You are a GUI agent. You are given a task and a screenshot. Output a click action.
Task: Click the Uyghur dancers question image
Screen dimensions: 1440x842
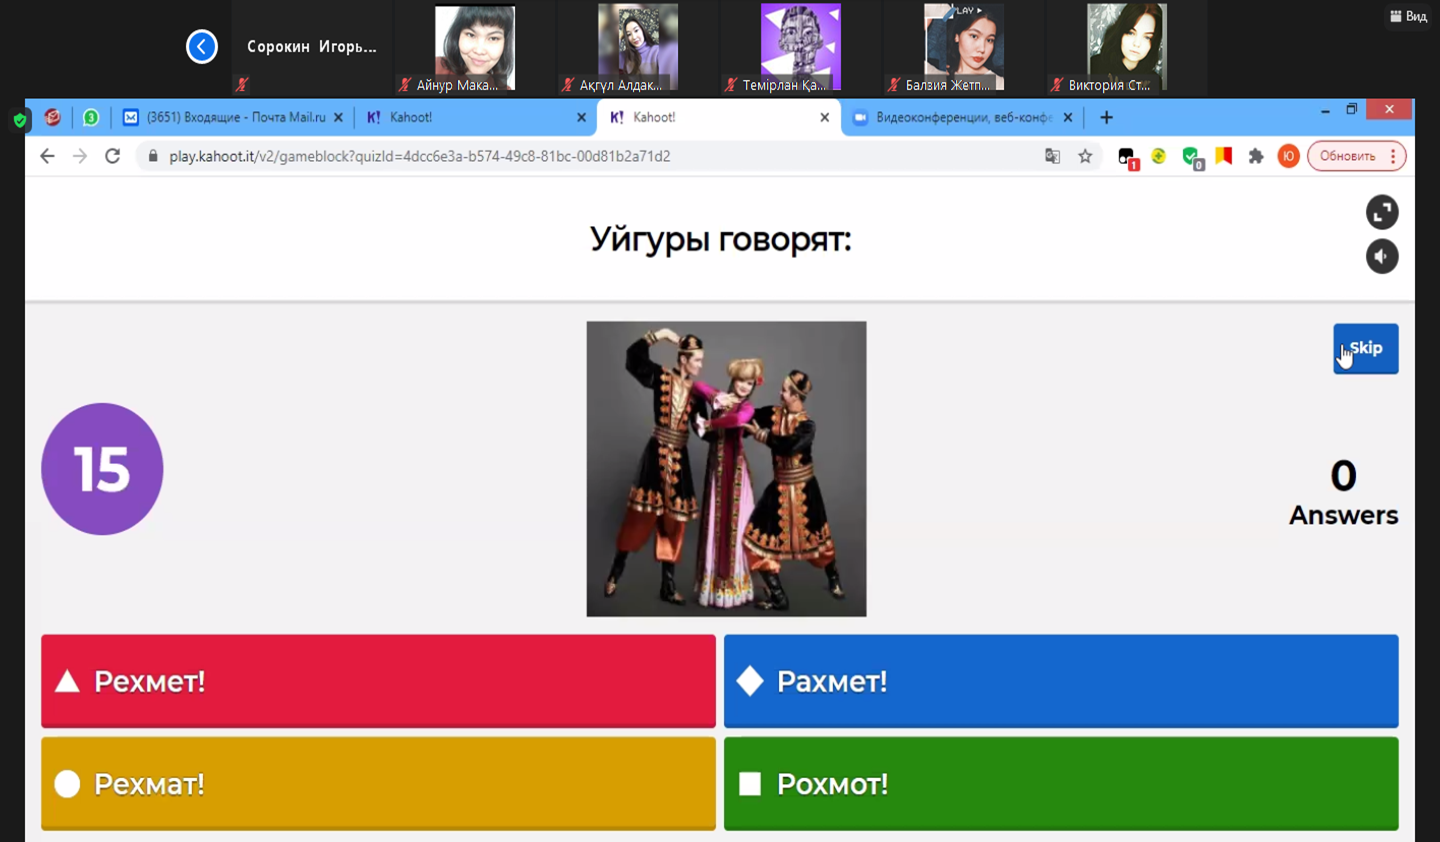pyautogui.click(x=726, y=468)
